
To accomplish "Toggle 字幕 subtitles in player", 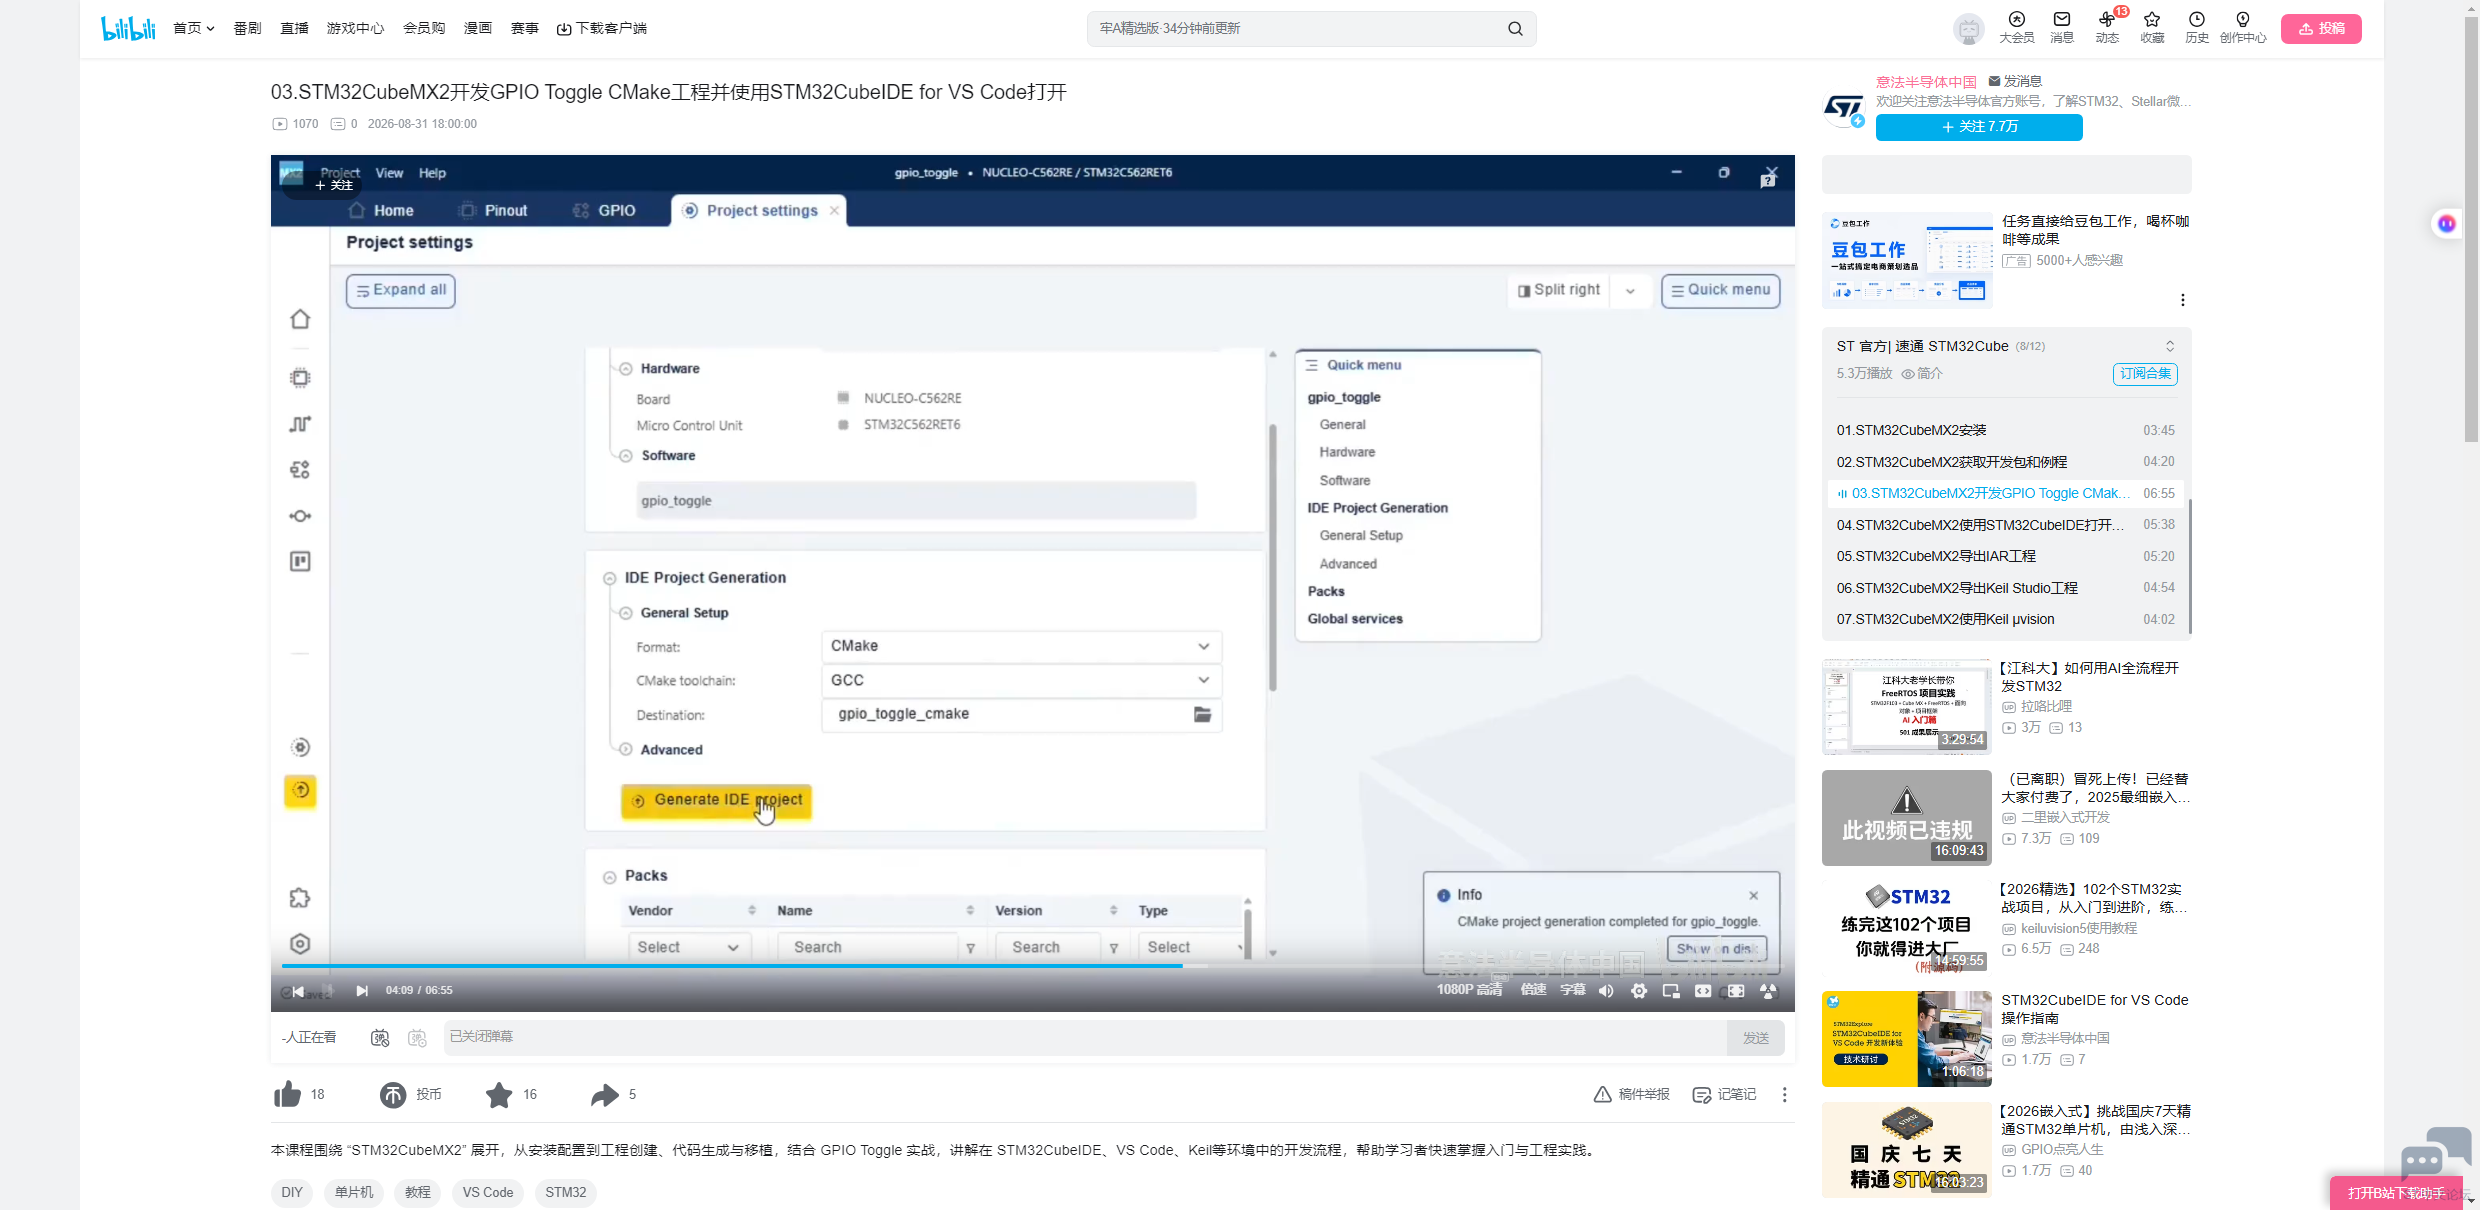I will (x=1573, y=990).
